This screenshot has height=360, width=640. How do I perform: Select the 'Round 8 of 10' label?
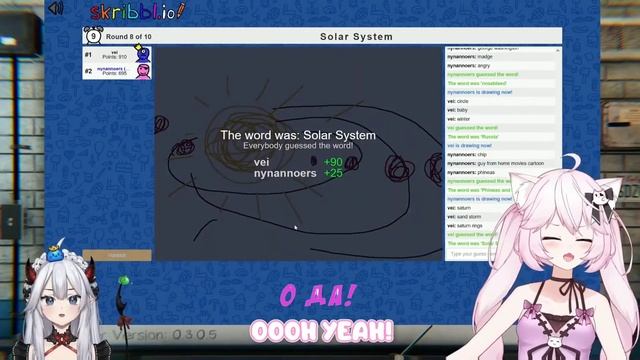[129, 37]
